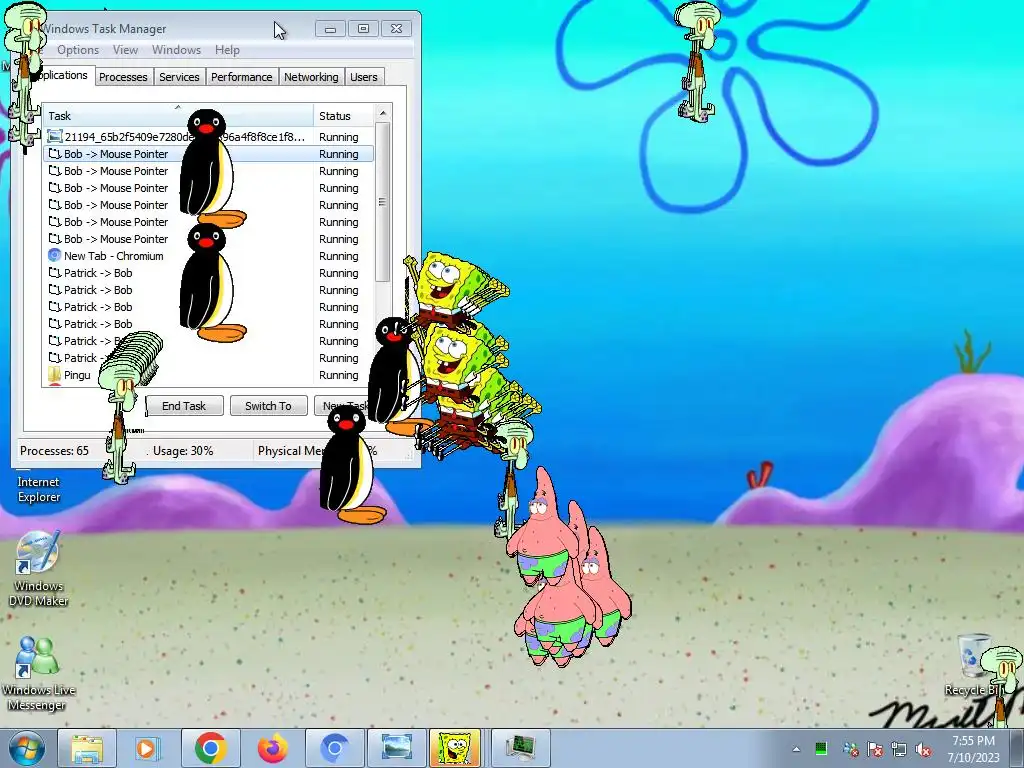Sort by the Task column header

pos(178,116)
